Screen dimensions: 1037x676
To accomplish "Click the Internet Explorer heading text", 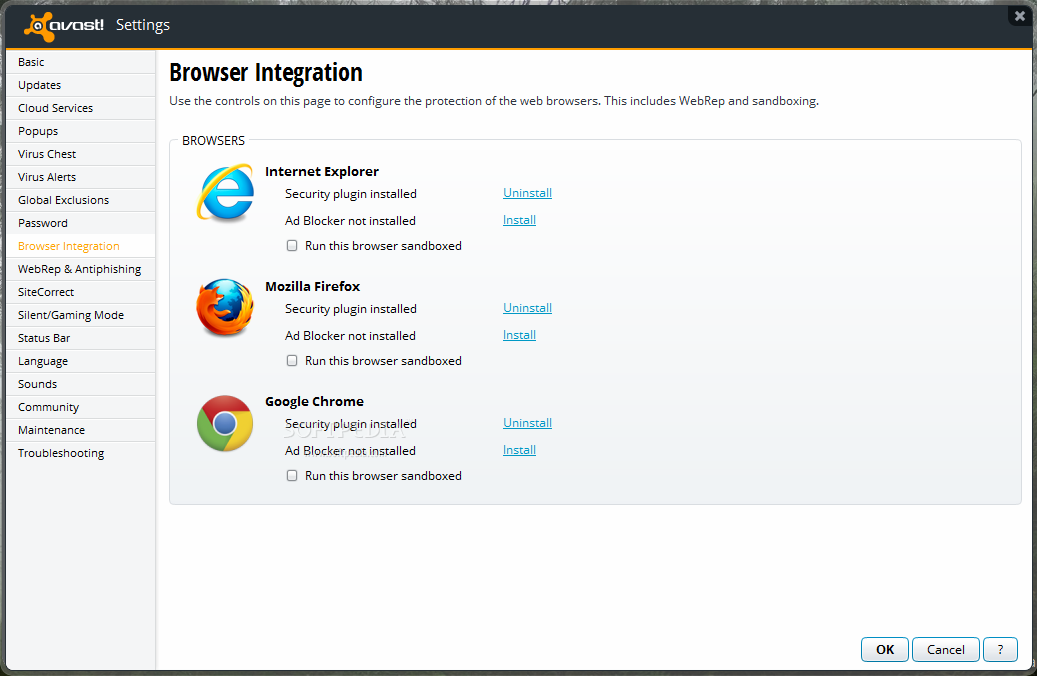I will tap(322, 171).
